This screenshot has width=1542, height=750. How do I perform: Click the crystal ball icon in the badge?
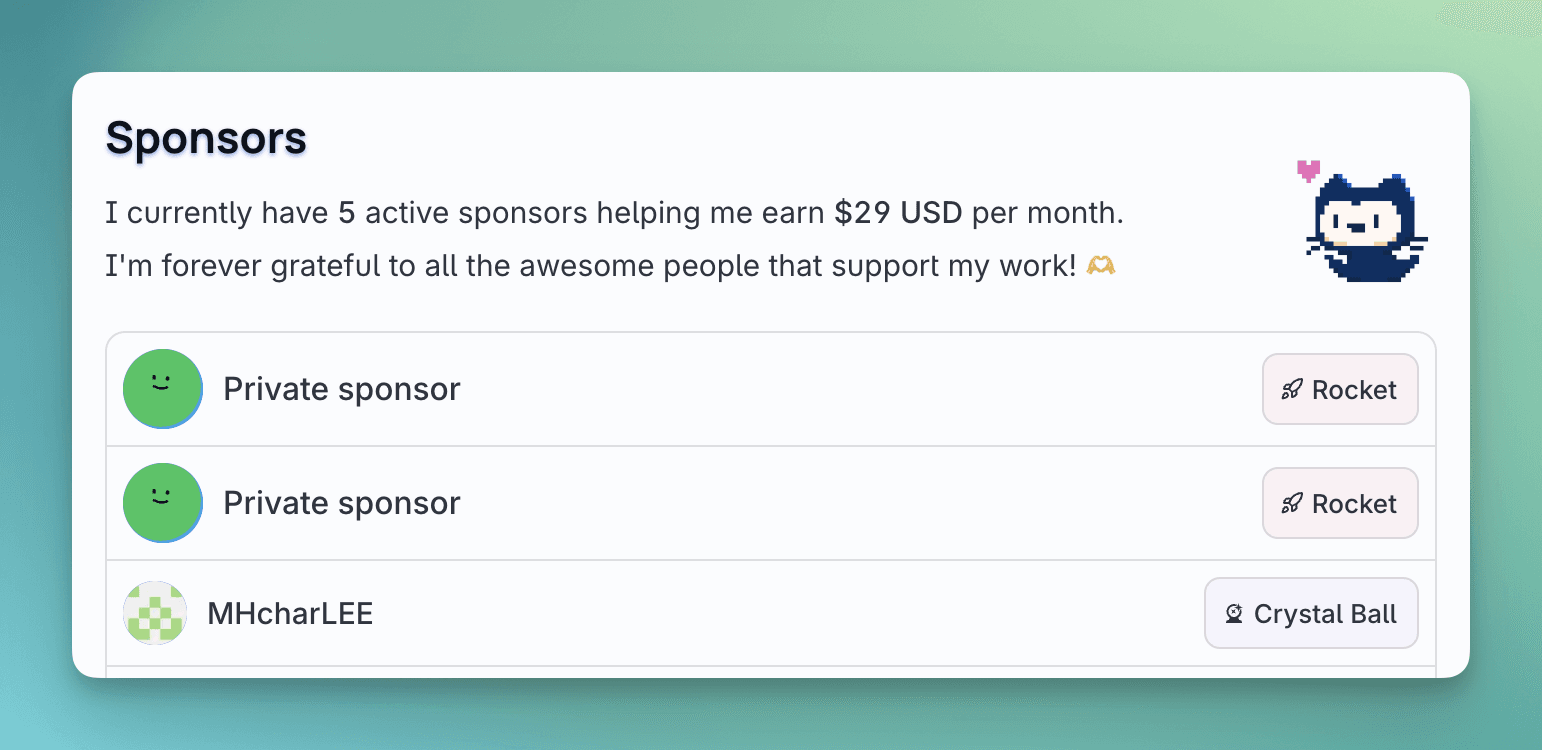pos(1234,614)
